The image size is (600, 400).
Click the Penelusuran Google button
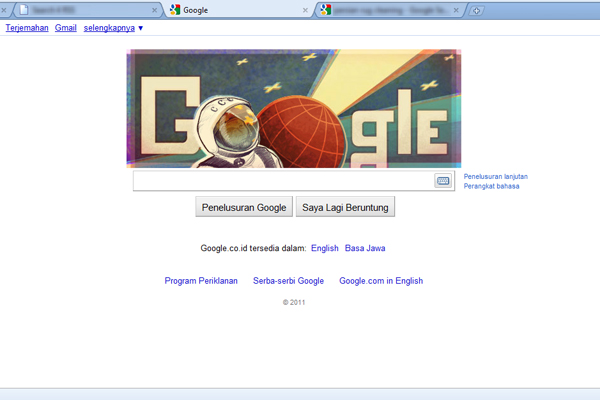pos(244,207)
